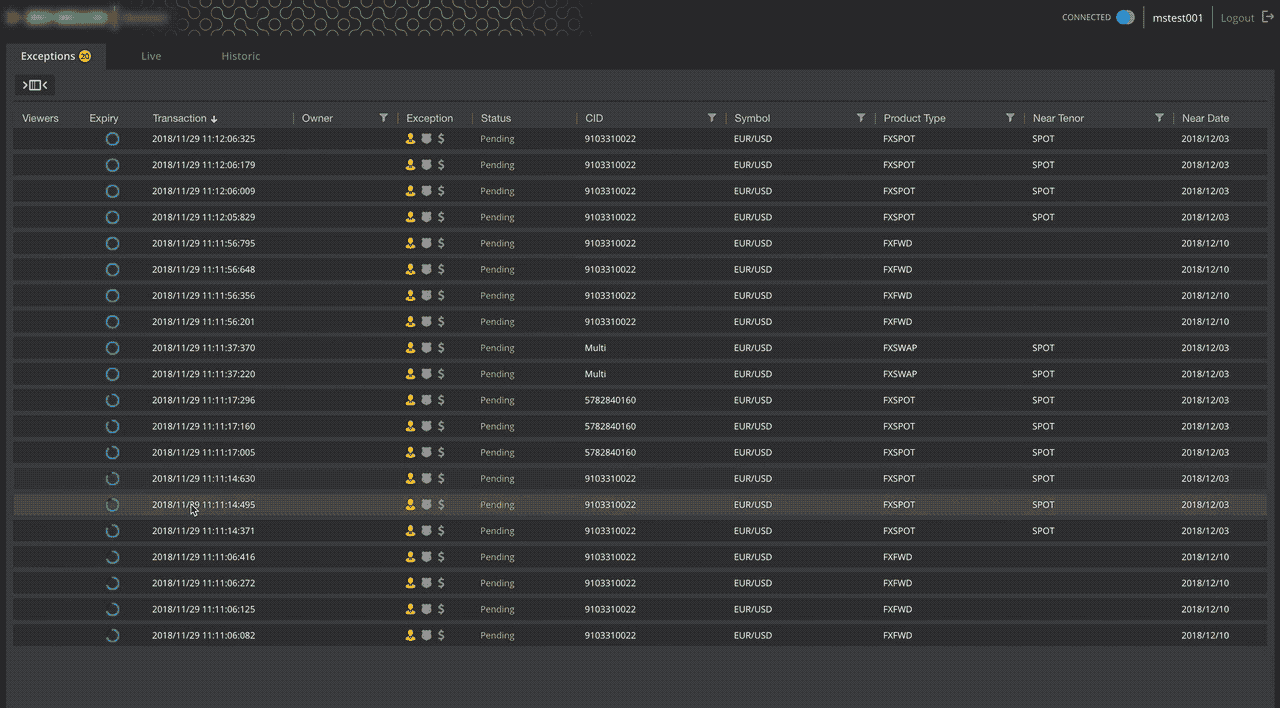This screenshot has width=1280, height=708.
Task: Click shield exception icon in row 11:11:14:371
Action: coord(426,531)
